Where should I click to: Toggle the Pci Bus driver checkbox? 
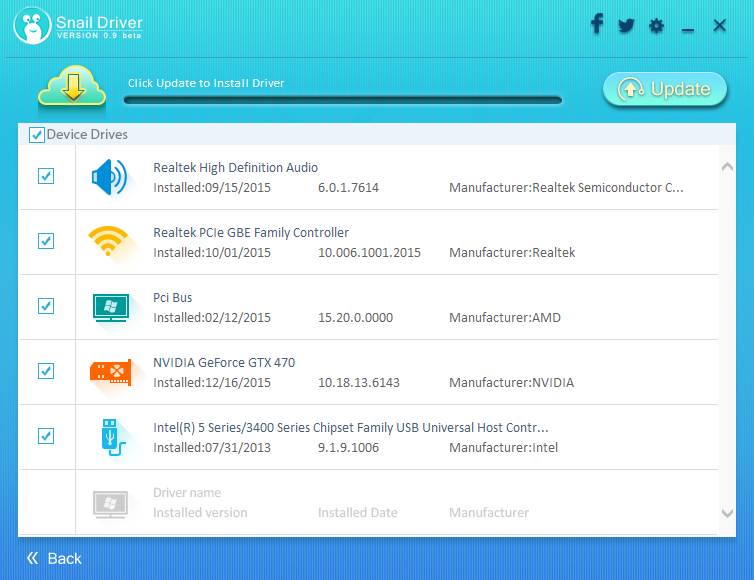(x=46, y=306)
